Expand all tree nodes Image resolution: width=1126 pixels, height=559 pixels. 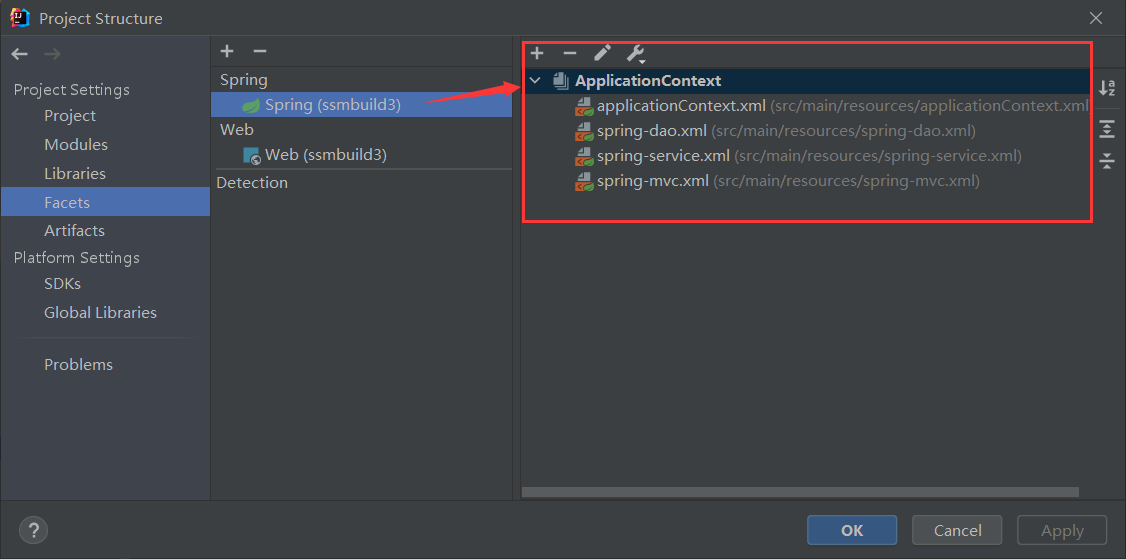pos(1107,129)
